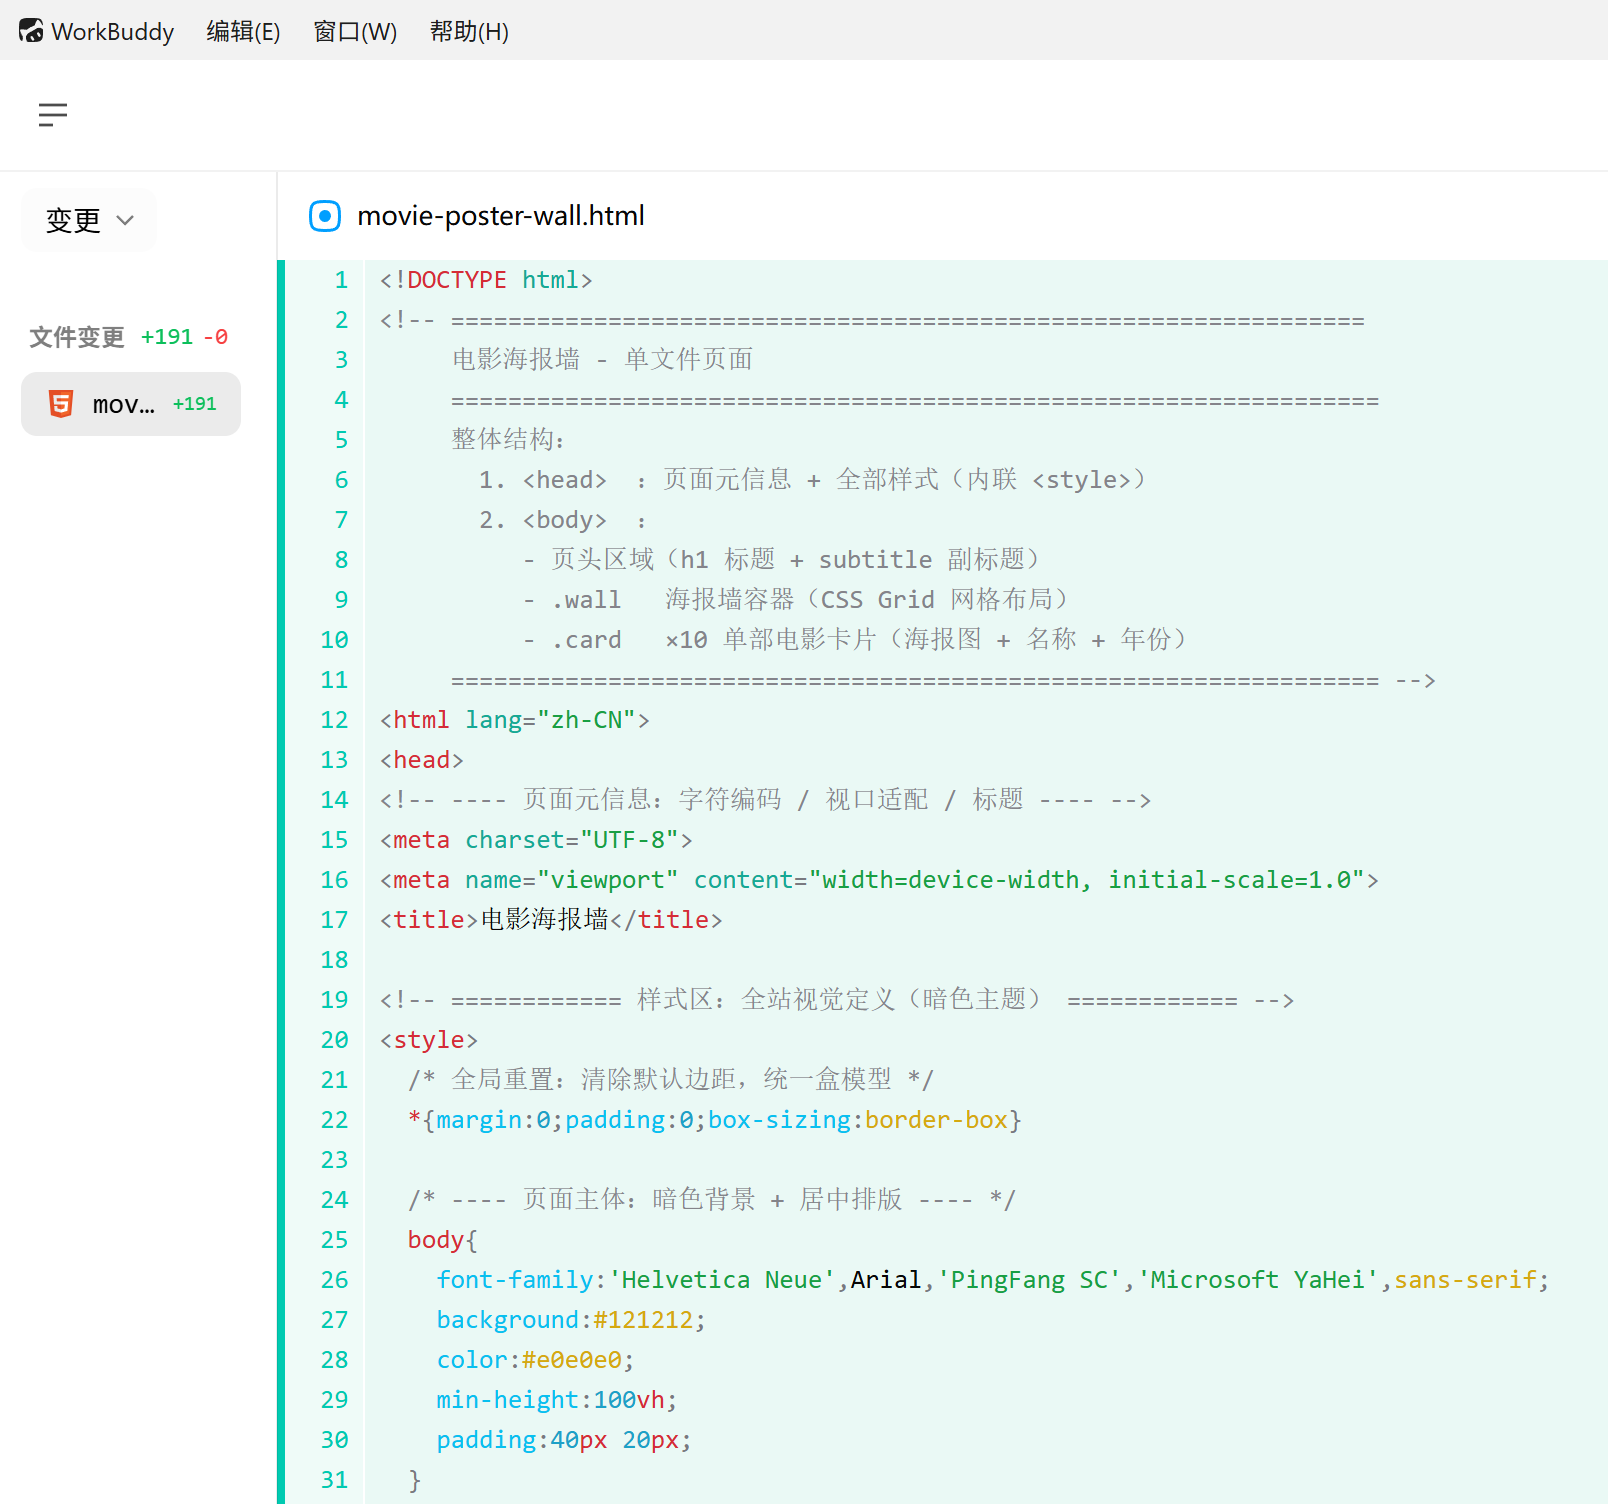Click the <style> tag on line 20

(429, 1040)
